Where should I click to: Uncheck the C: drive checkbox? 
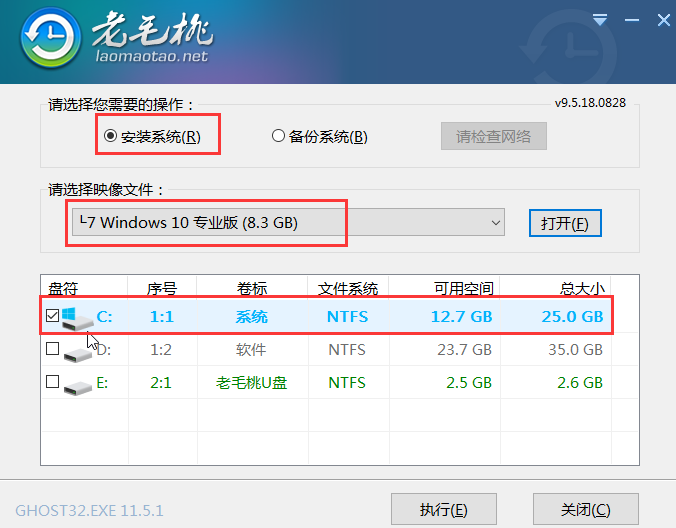click(52, 316)
